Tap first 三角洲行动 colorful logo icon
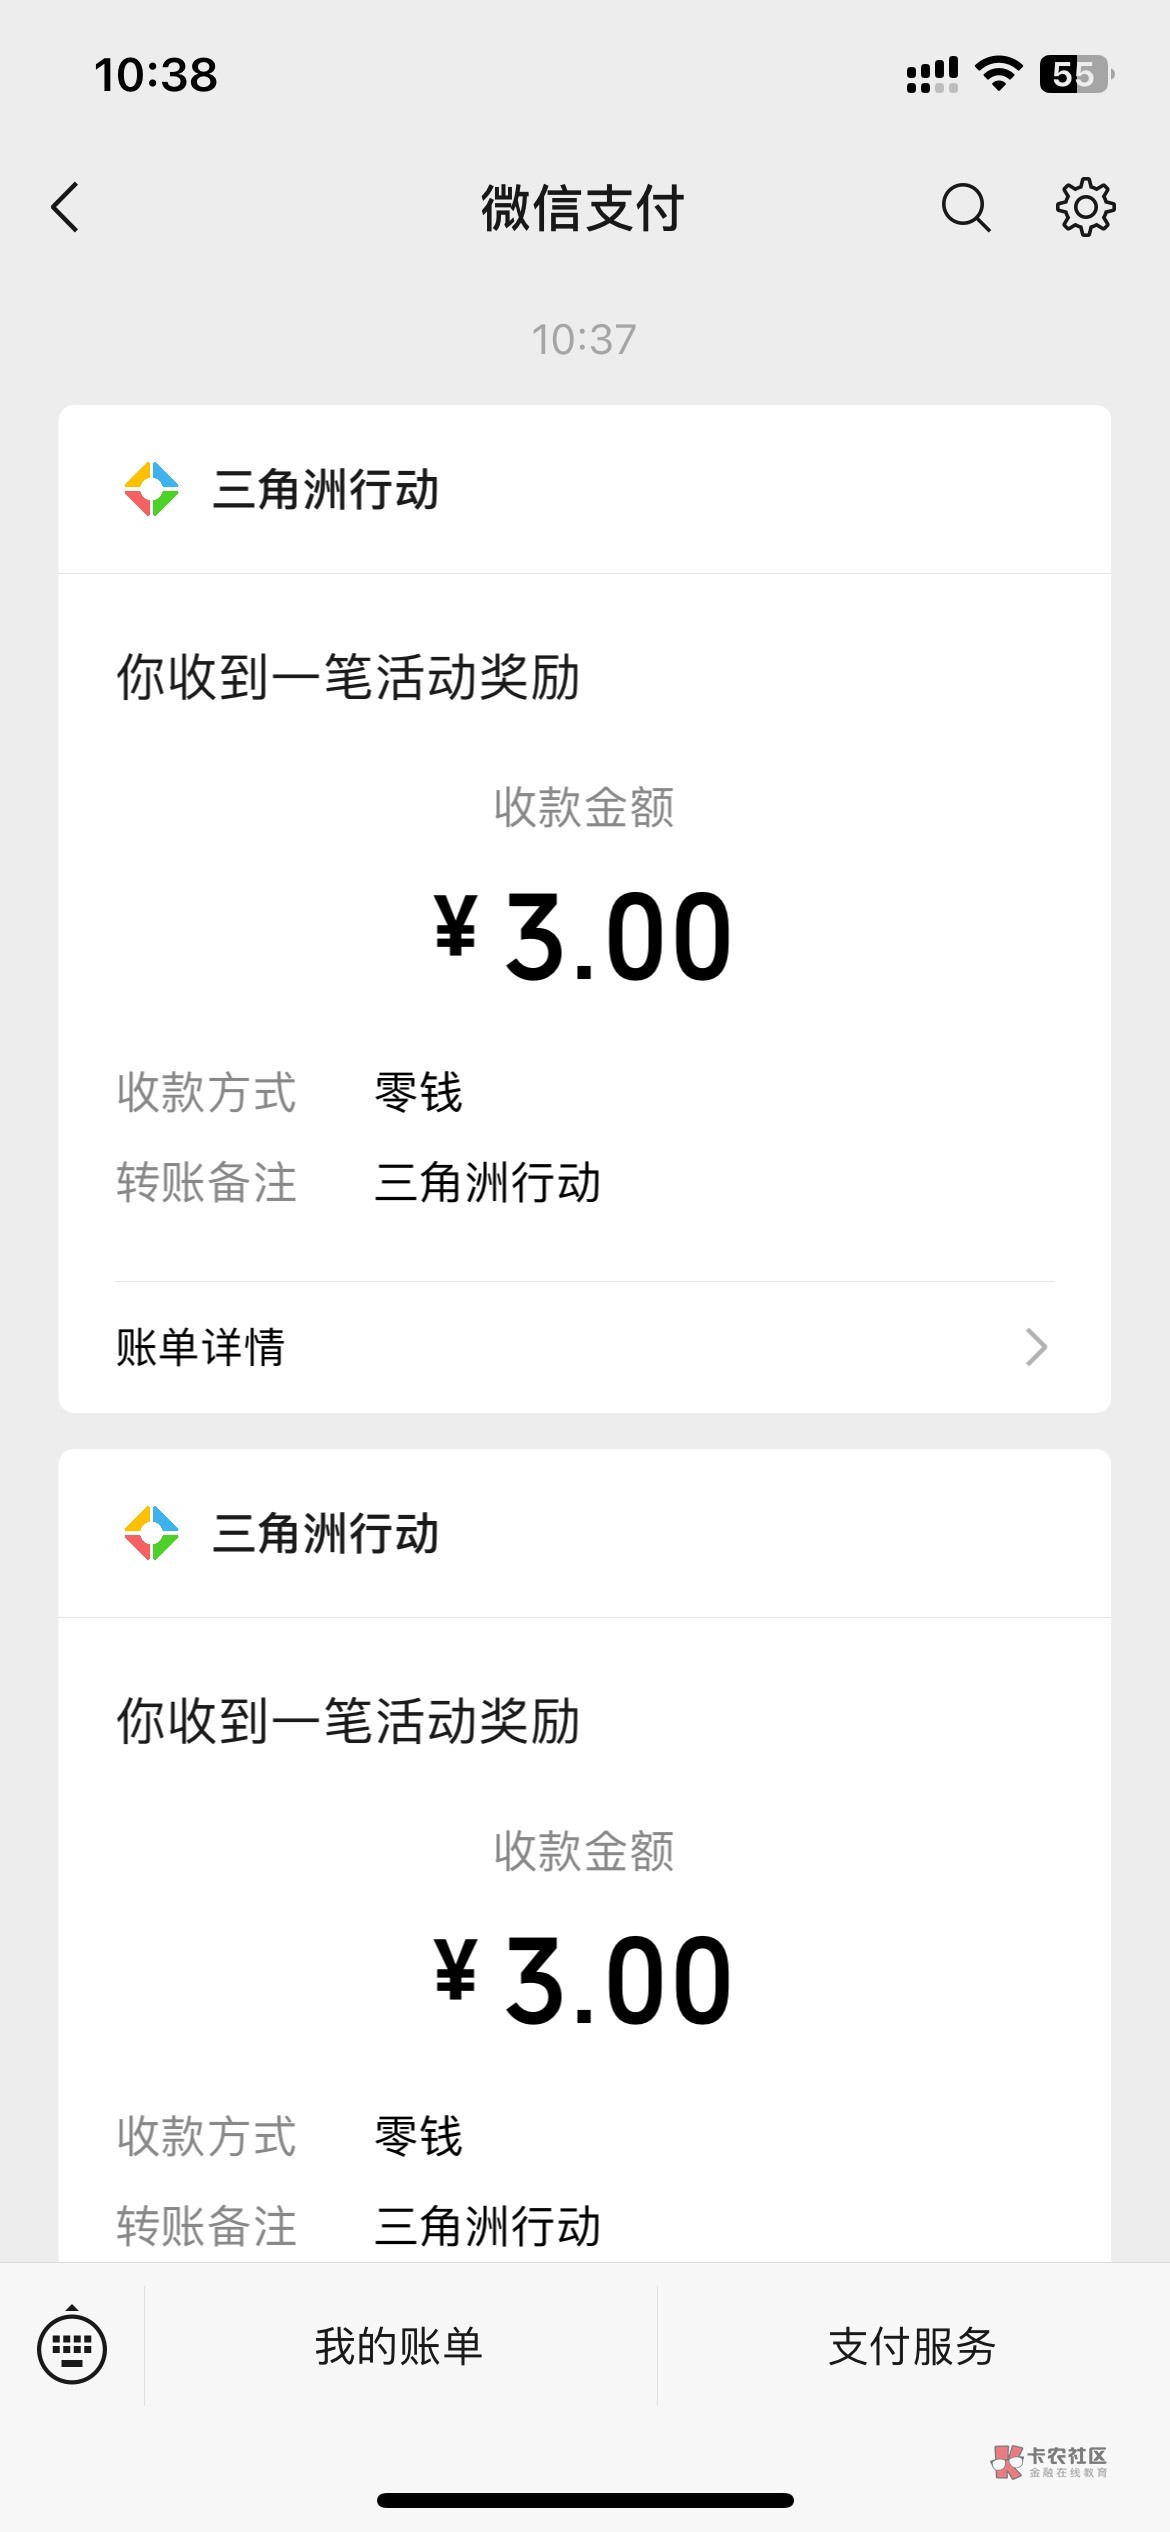 pyautogui.click(x=151, y=489)
